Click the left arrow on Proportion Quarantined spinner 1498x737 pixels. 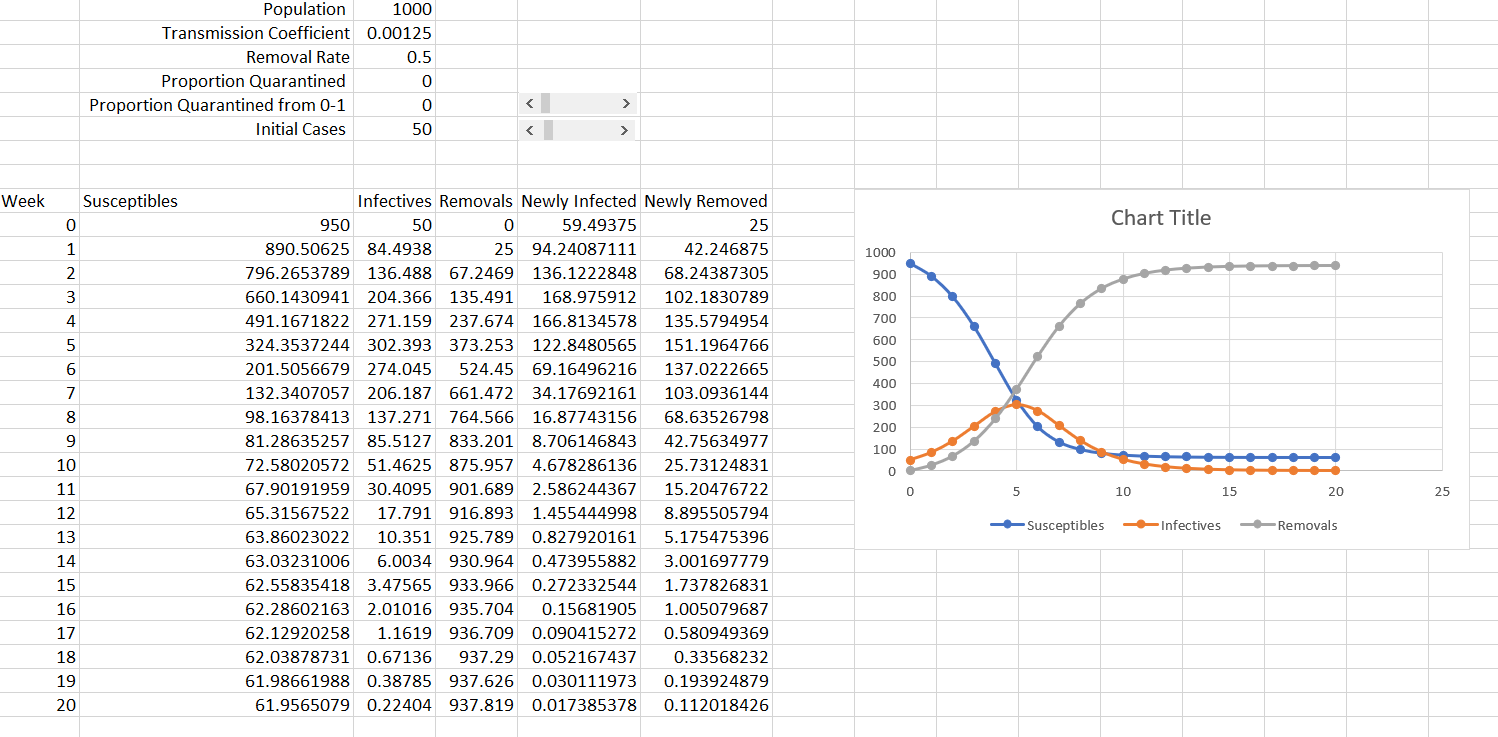coord(529,103)
